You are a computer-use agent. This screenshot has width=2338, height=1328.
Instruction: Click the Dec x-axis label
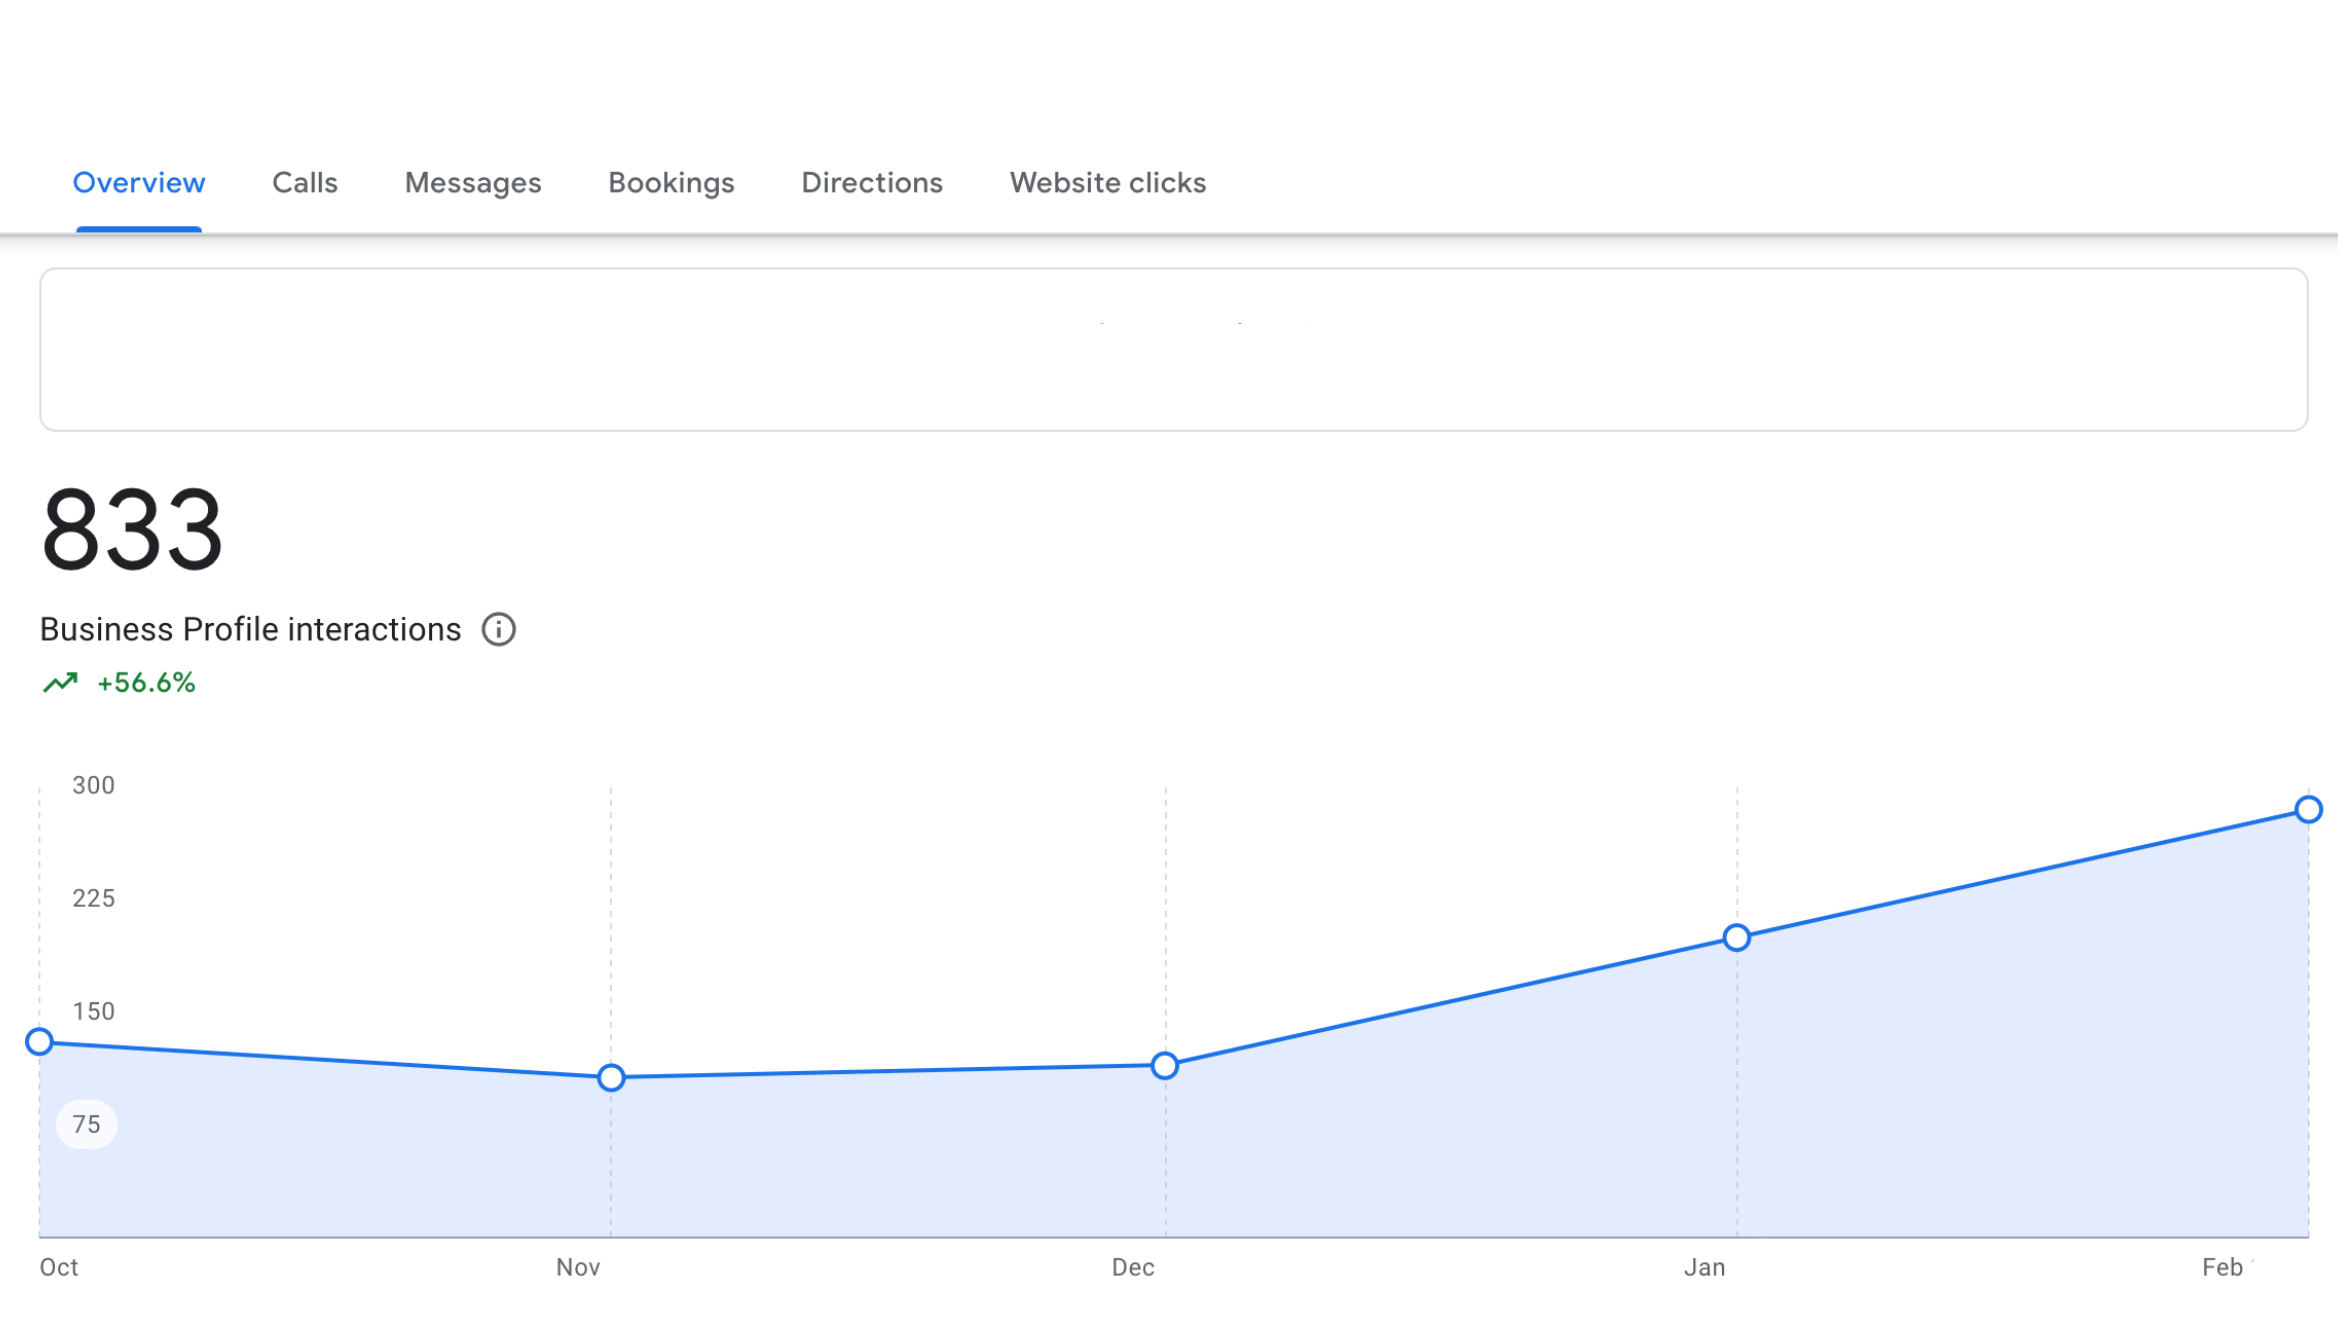click(x=1133, y=1268)
